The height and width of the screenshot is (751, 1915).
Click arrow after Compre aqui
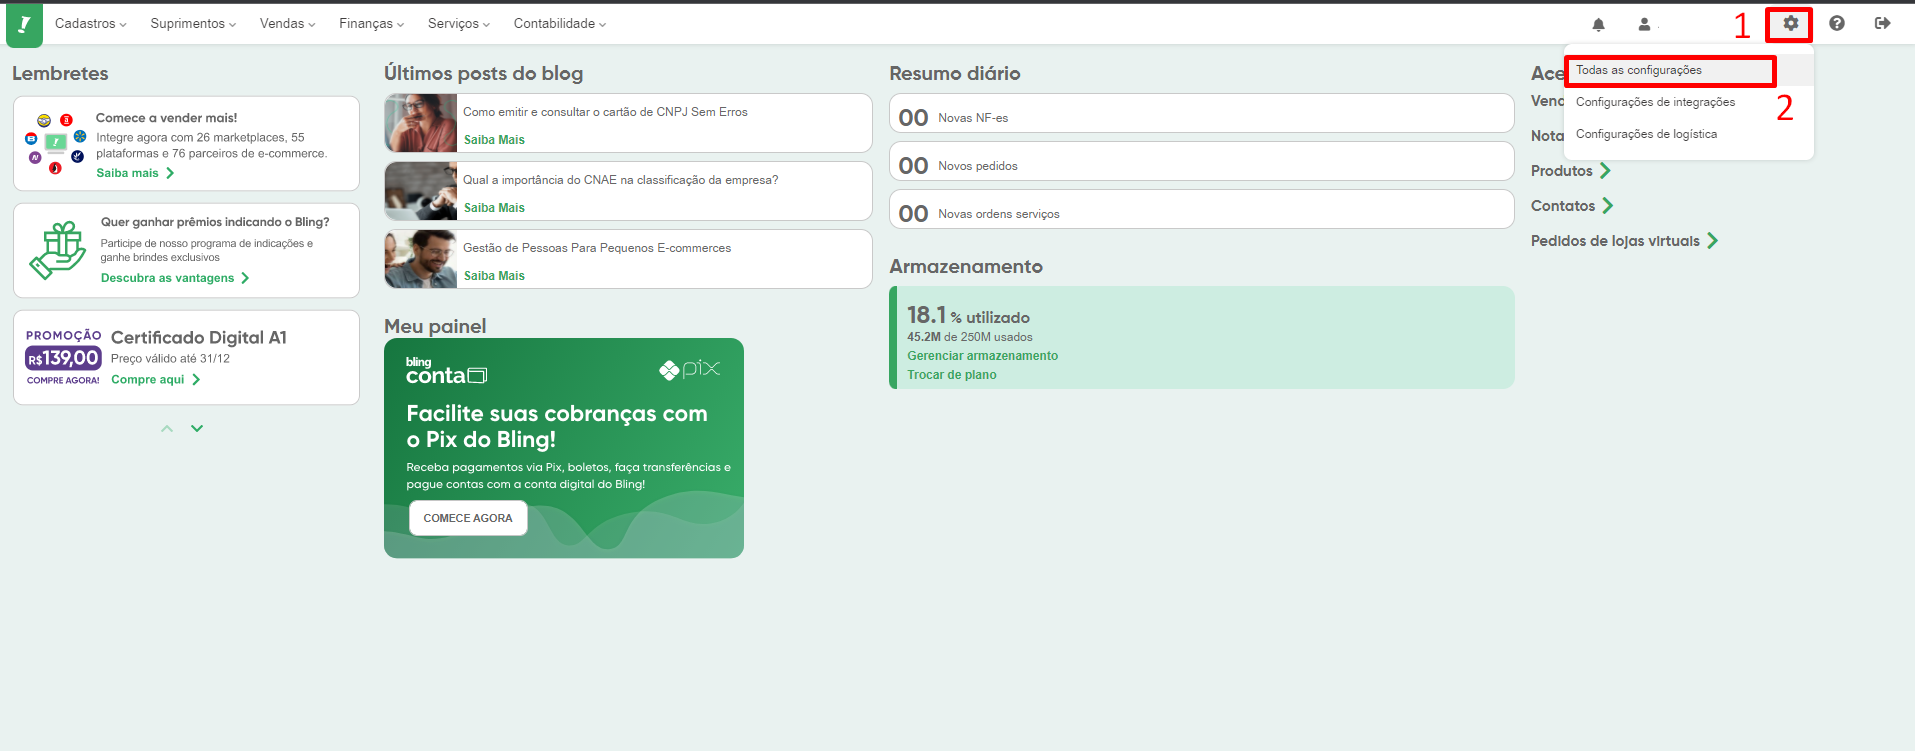pyautogui.click(x=196, y=380)
